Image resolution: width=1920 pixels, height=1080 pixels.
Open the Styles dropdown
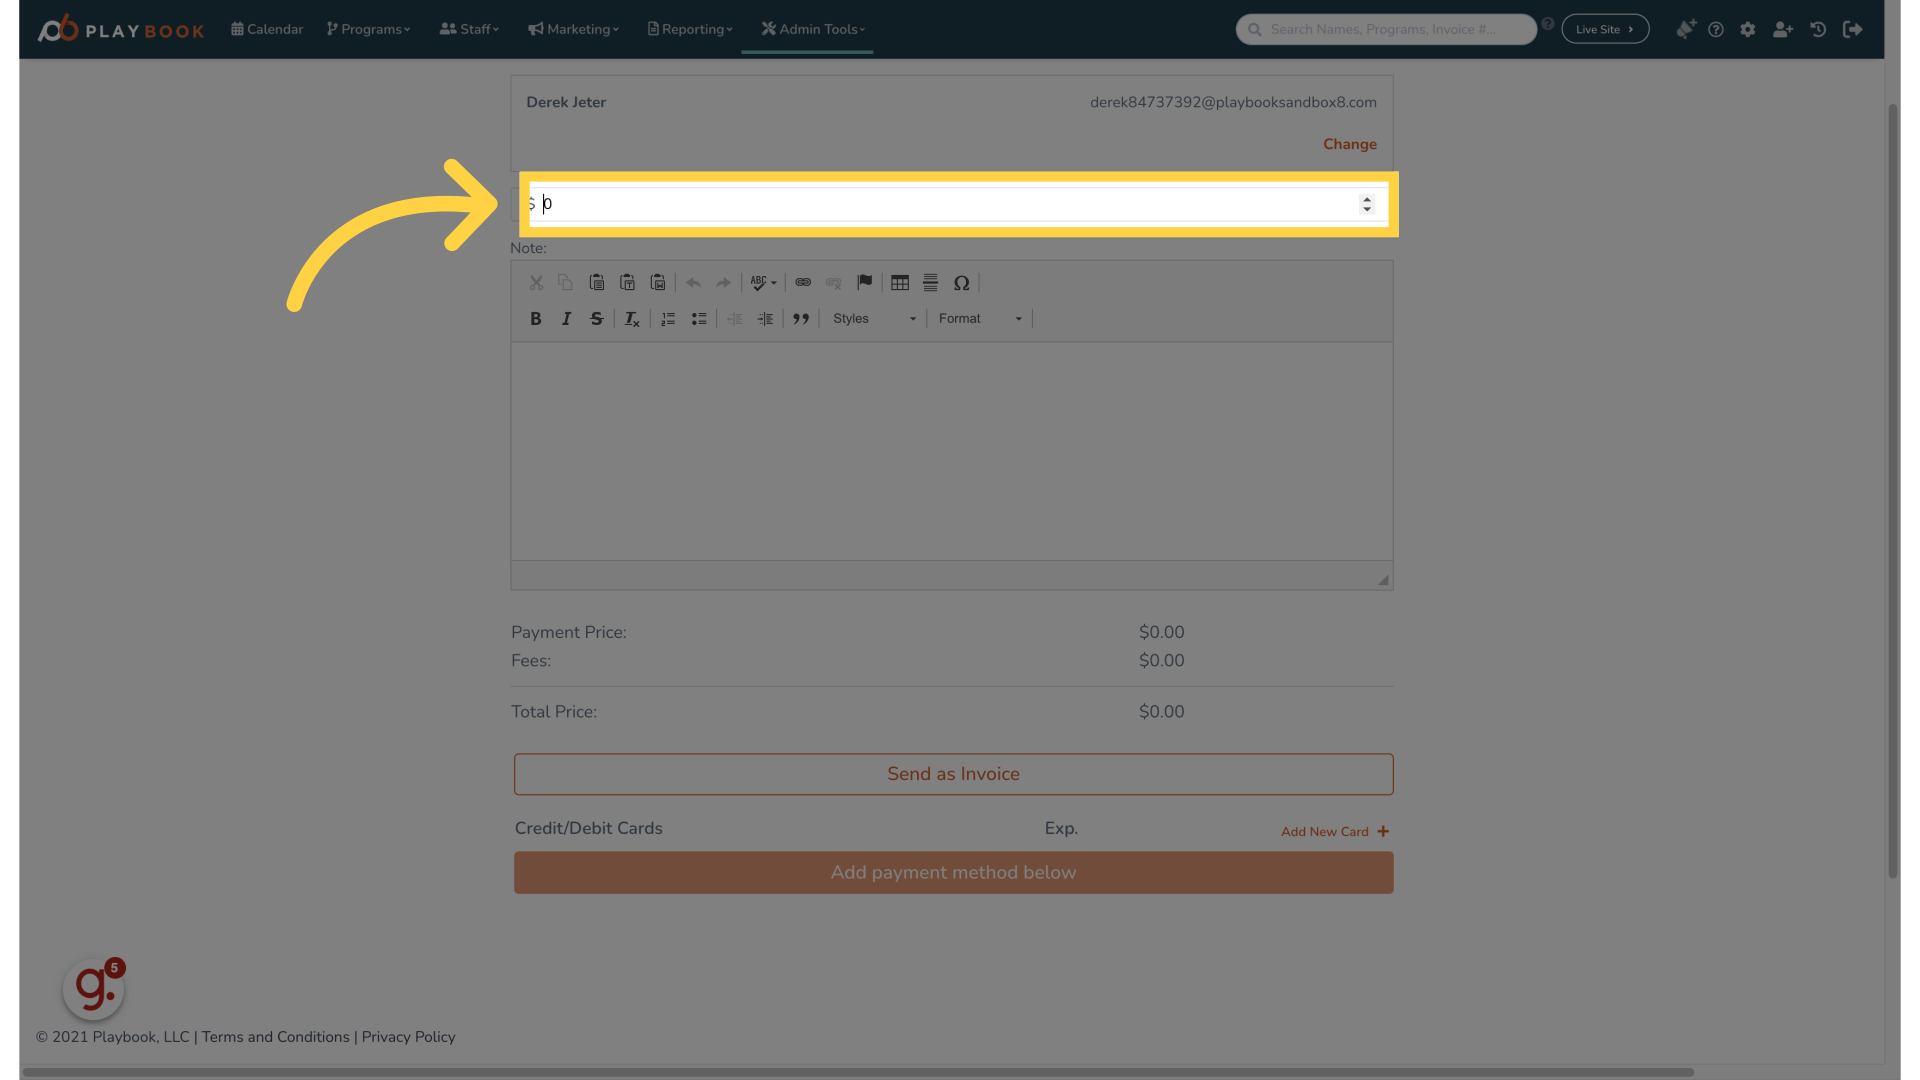[874, 319]
